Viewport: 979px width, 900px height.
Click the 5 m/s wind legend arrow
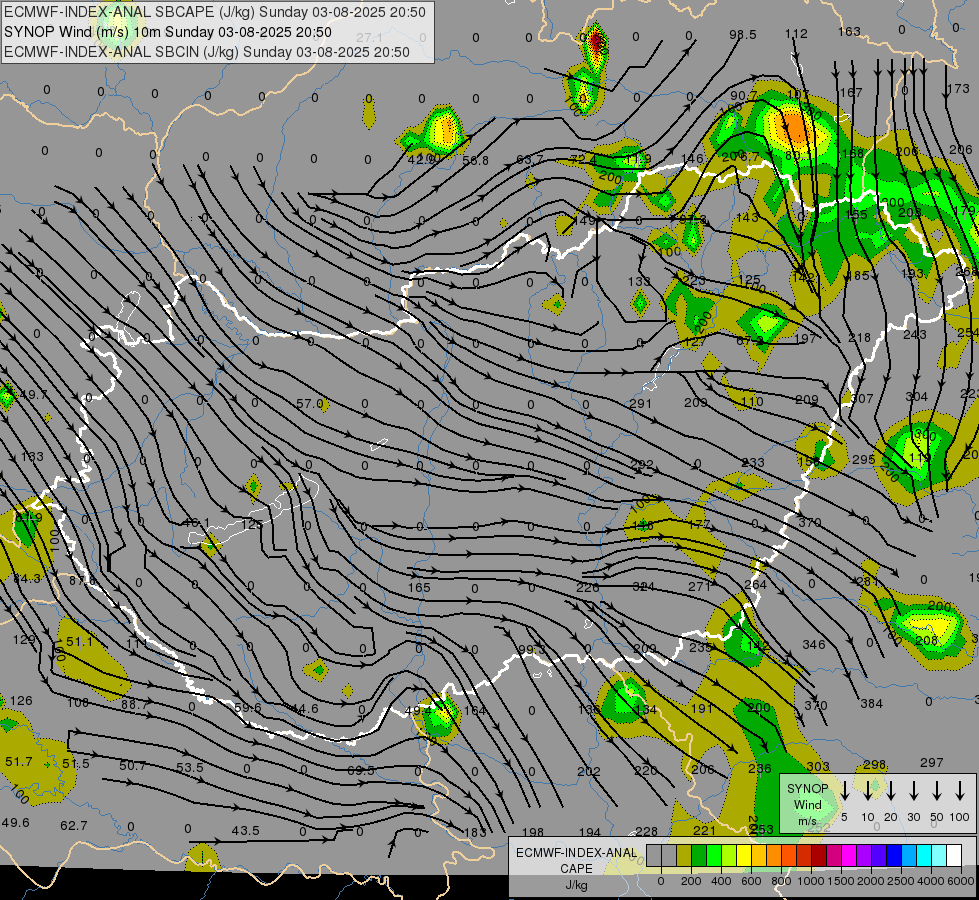coord(845,791)
